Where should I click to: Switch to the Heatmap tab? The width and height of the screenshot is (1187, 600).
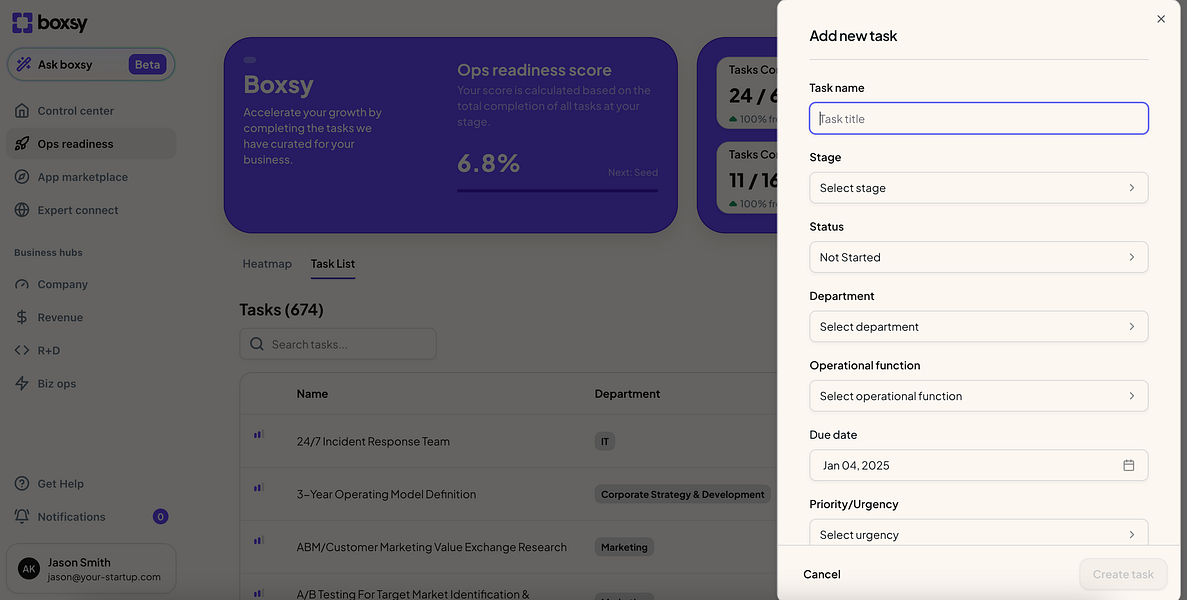tap(267, 263)
